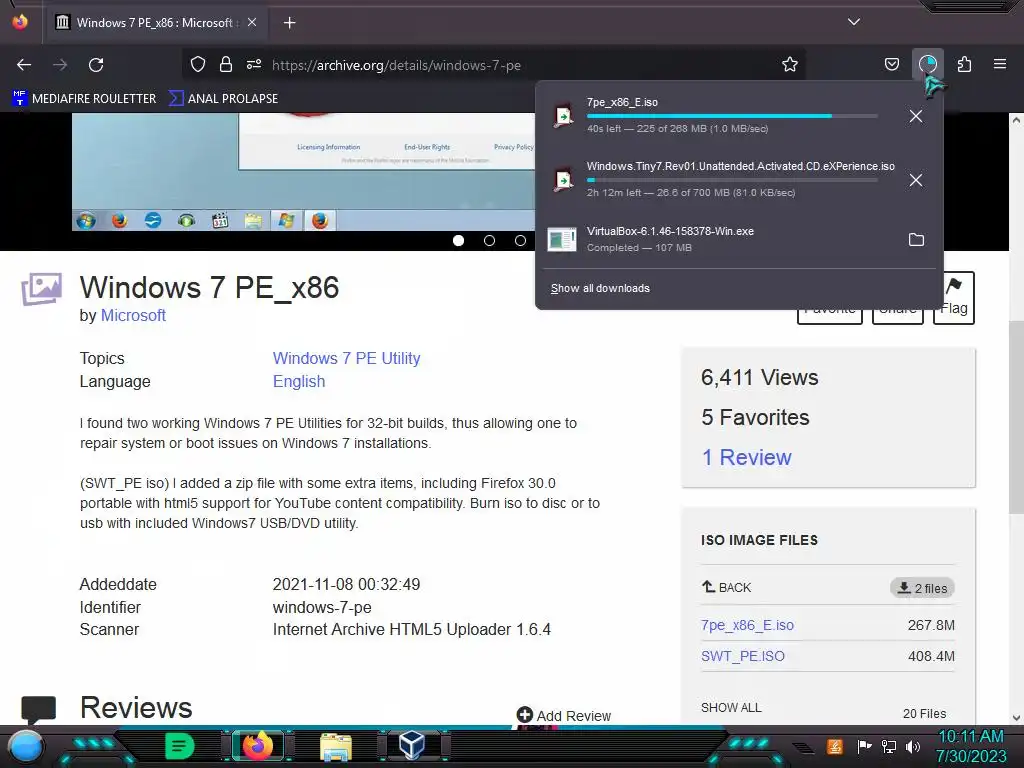Open Action Center flag tray icon

[864, 746]
